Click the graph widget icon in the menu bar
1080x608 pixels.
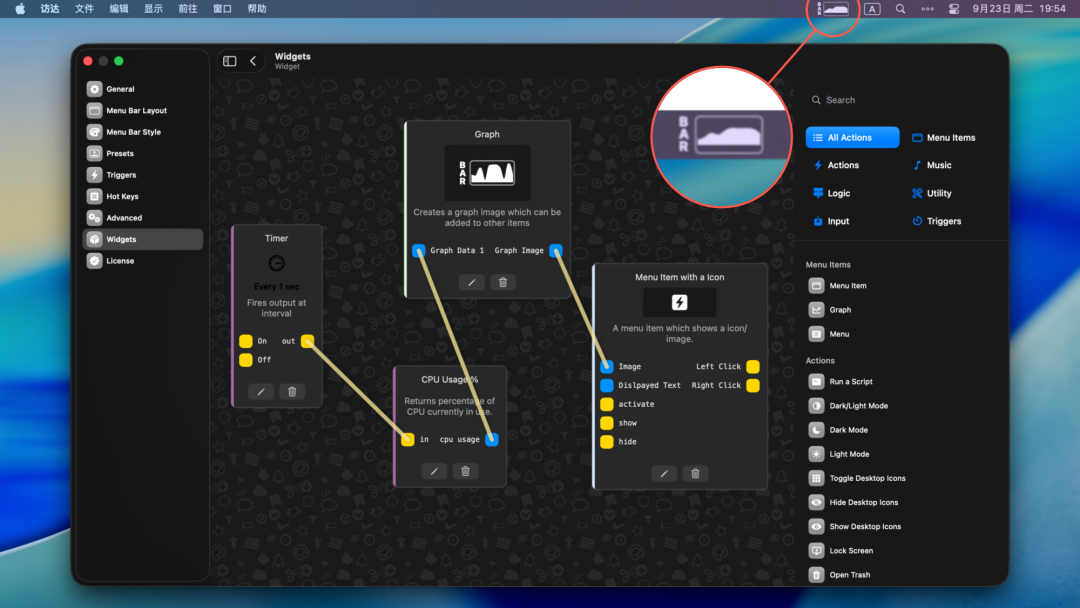[x=833, y=9]
